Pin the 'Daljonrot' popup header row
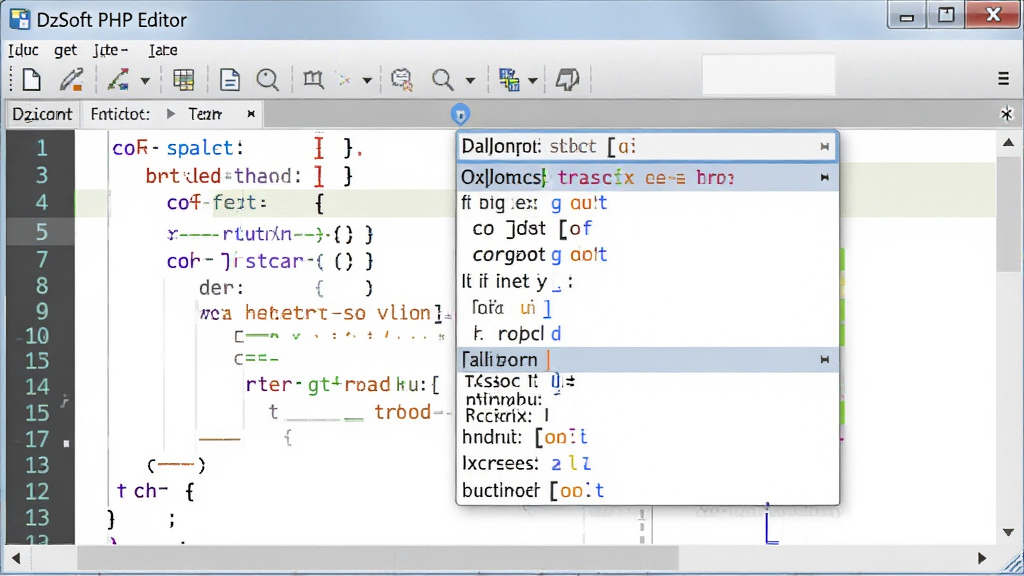The height and width of the screenshot is (576, 1024). coord(825,146)
